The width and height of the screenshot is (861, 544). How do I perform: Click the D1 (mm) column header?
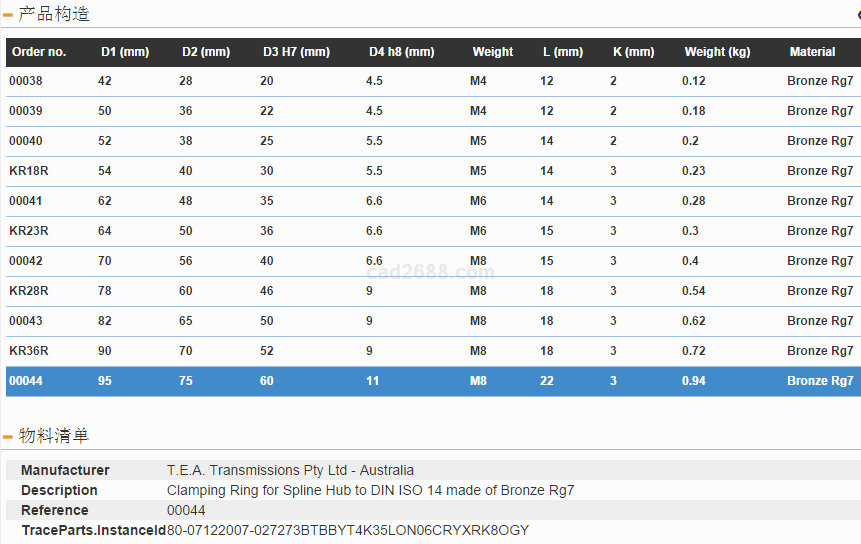coord(125,52)
